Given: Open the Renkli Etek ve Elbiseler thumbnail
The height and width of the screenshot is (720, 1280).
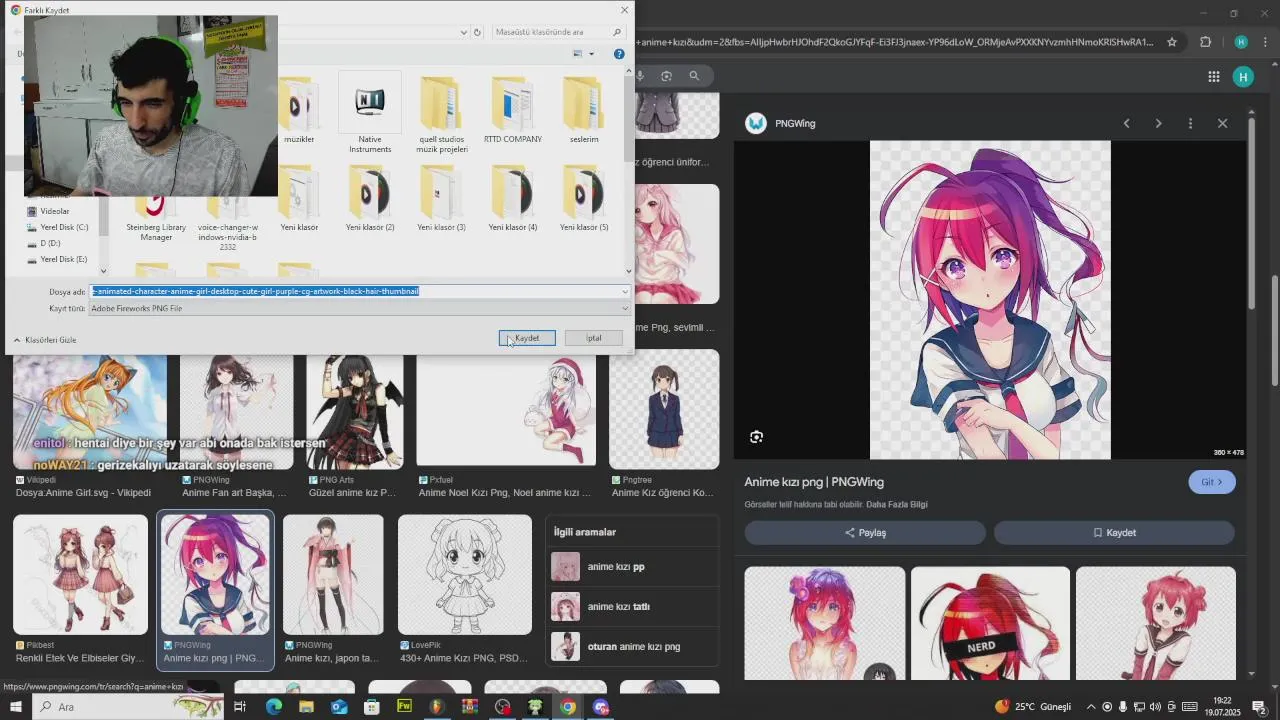Looking at the screenshot, I should click(x=80, y=575).
